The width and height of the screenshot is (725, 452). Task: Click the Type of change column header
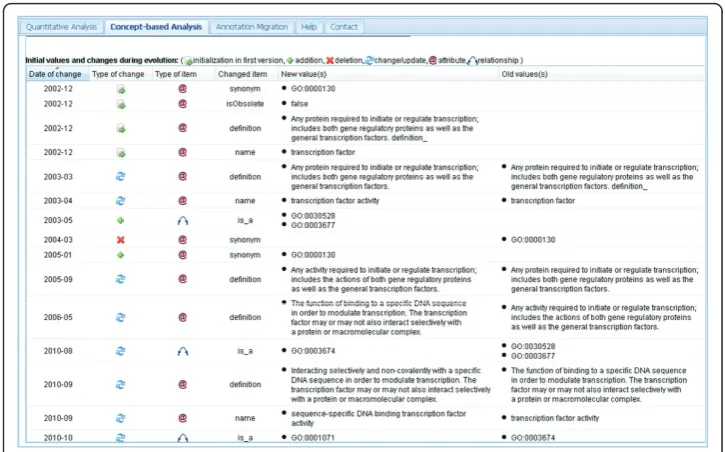(x=120, y=74)
